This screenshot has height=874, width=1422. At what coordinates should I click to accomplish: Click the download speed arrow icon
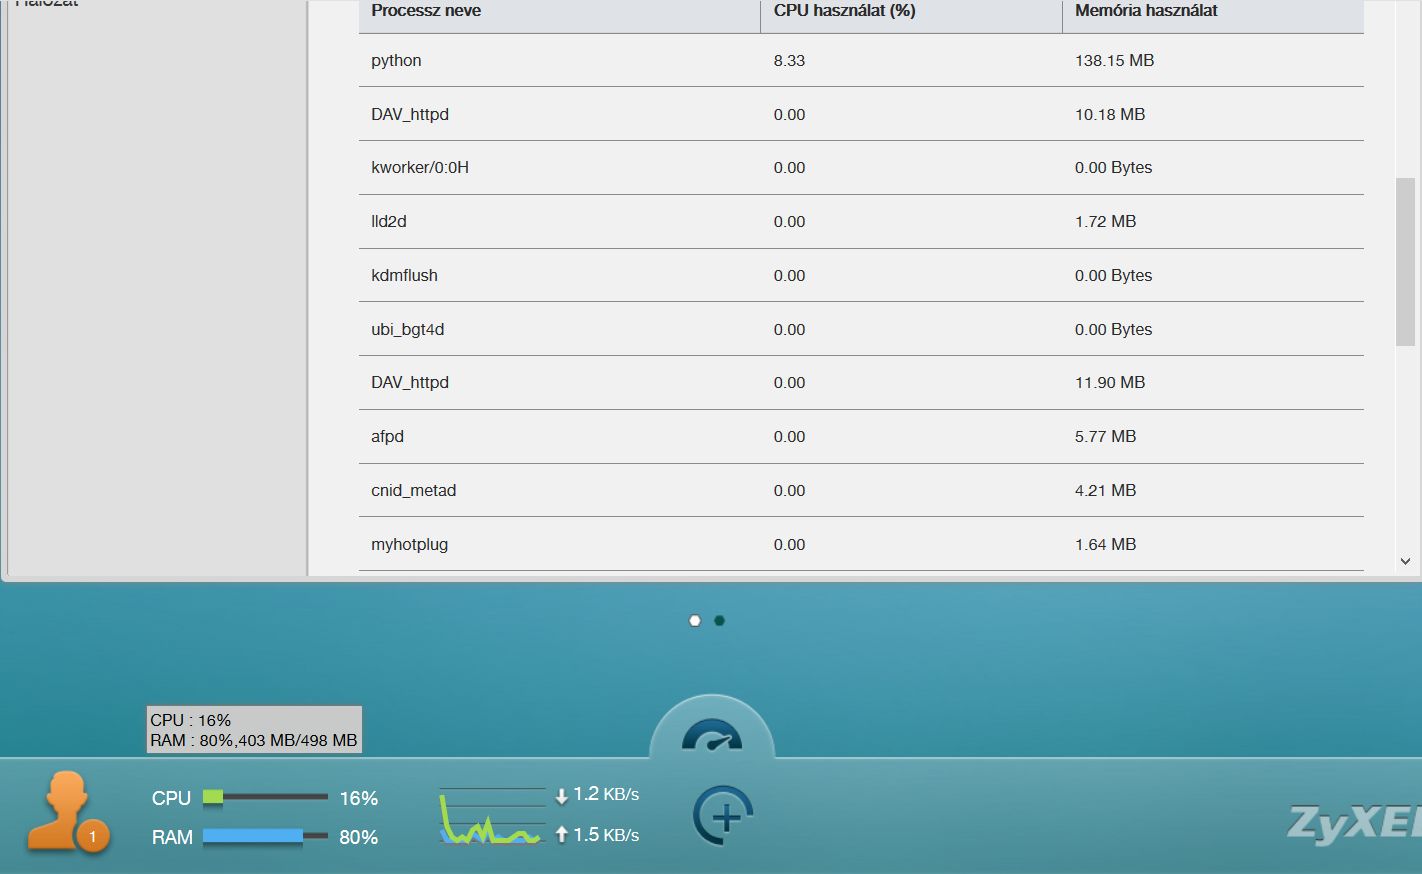562,796
